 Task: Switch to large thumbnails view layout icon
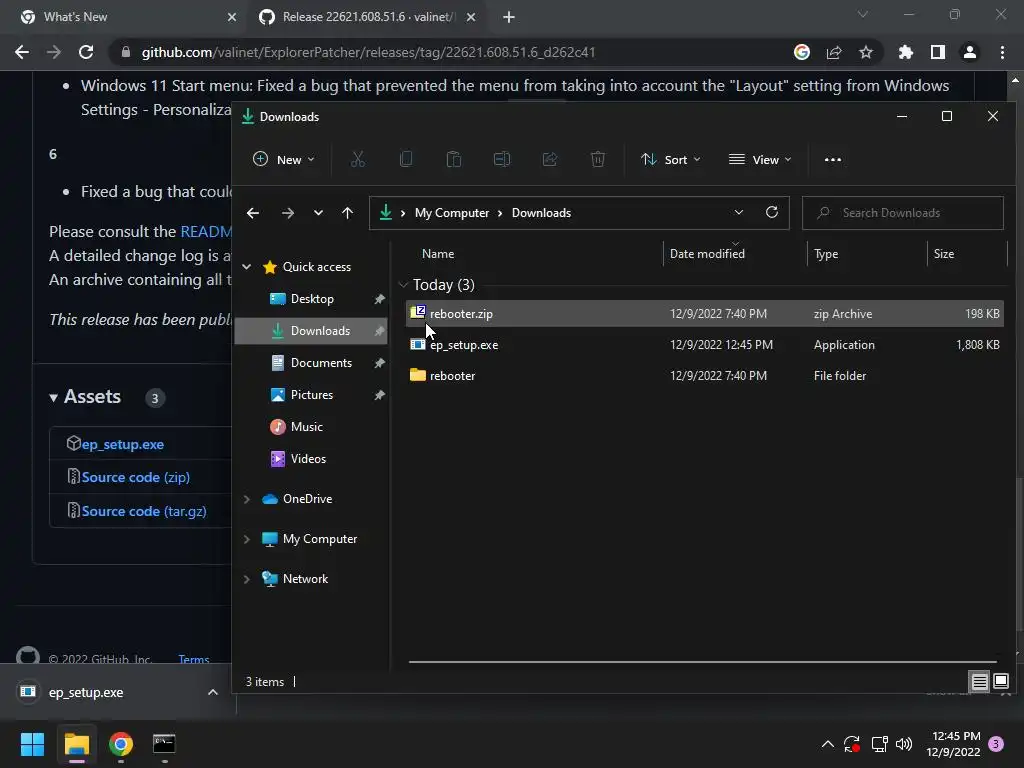point(1001,682)
